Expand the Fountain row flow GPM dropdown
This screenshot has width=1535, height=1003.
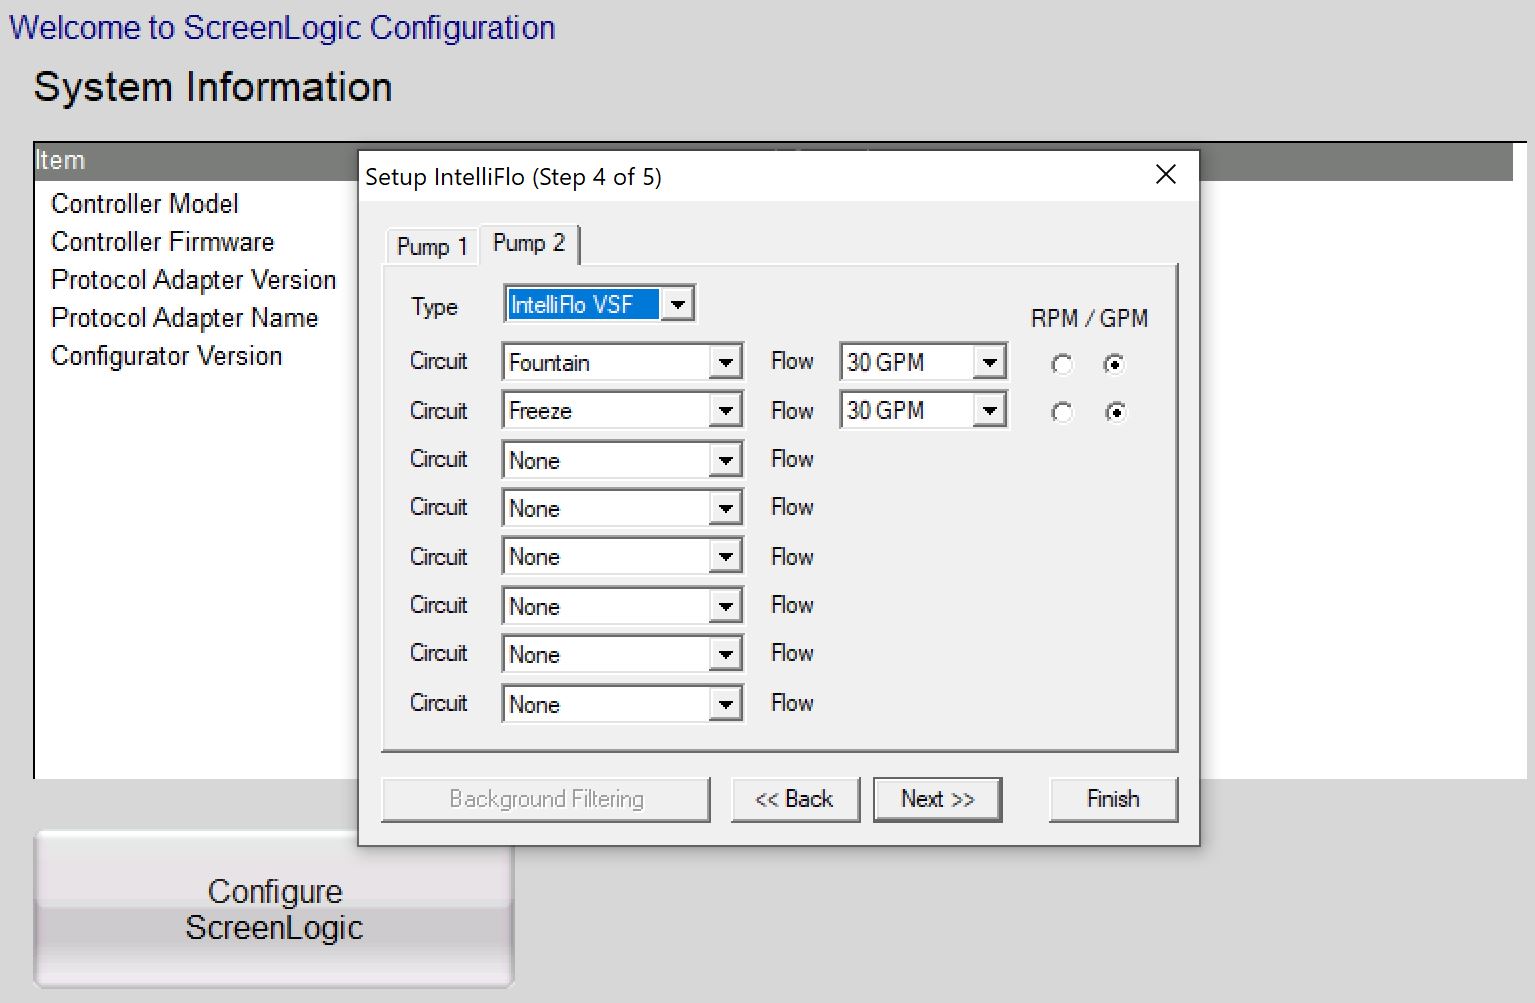click(989, 362)
